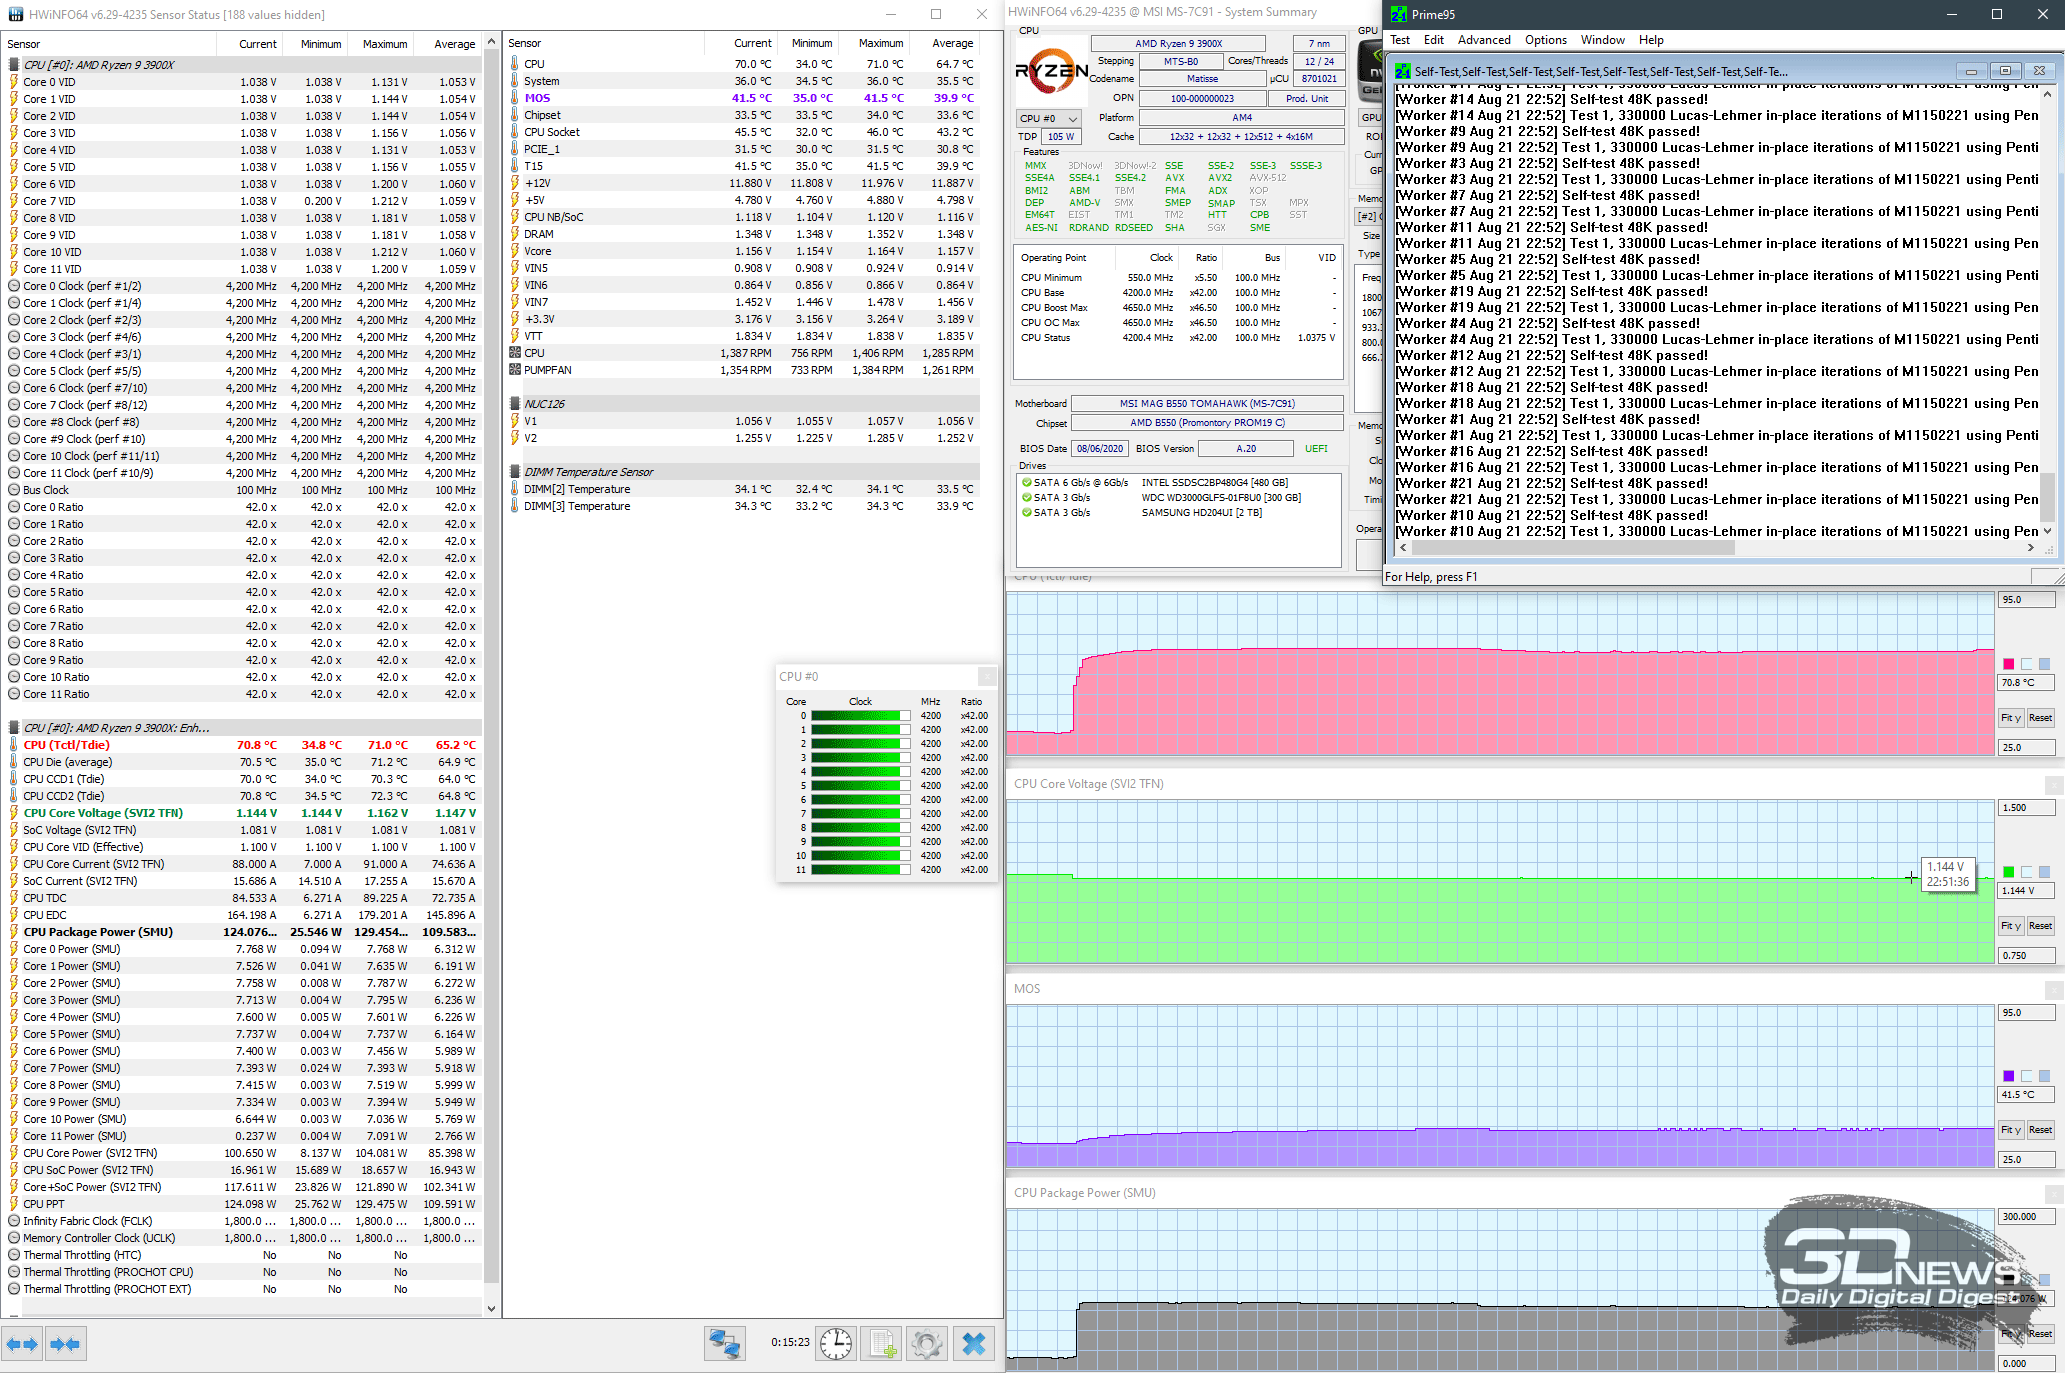Click the HWiNFO64 title bar app icon

[x=14, y=14]
